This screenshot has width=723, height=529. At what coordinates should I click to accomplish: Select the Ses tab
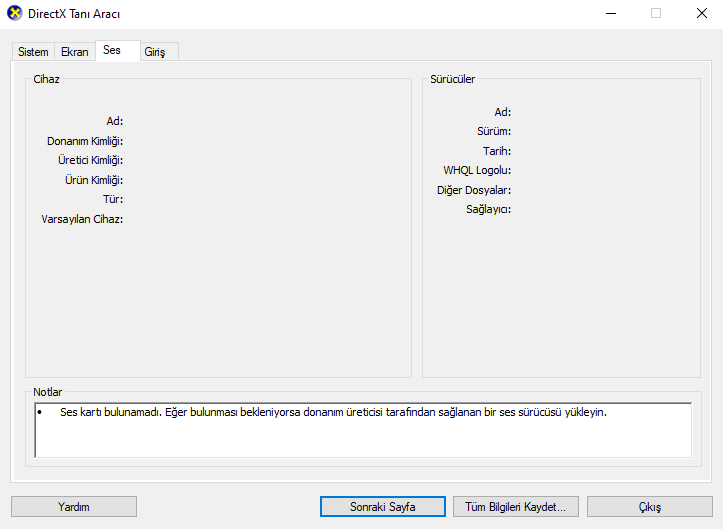[118, 50]
